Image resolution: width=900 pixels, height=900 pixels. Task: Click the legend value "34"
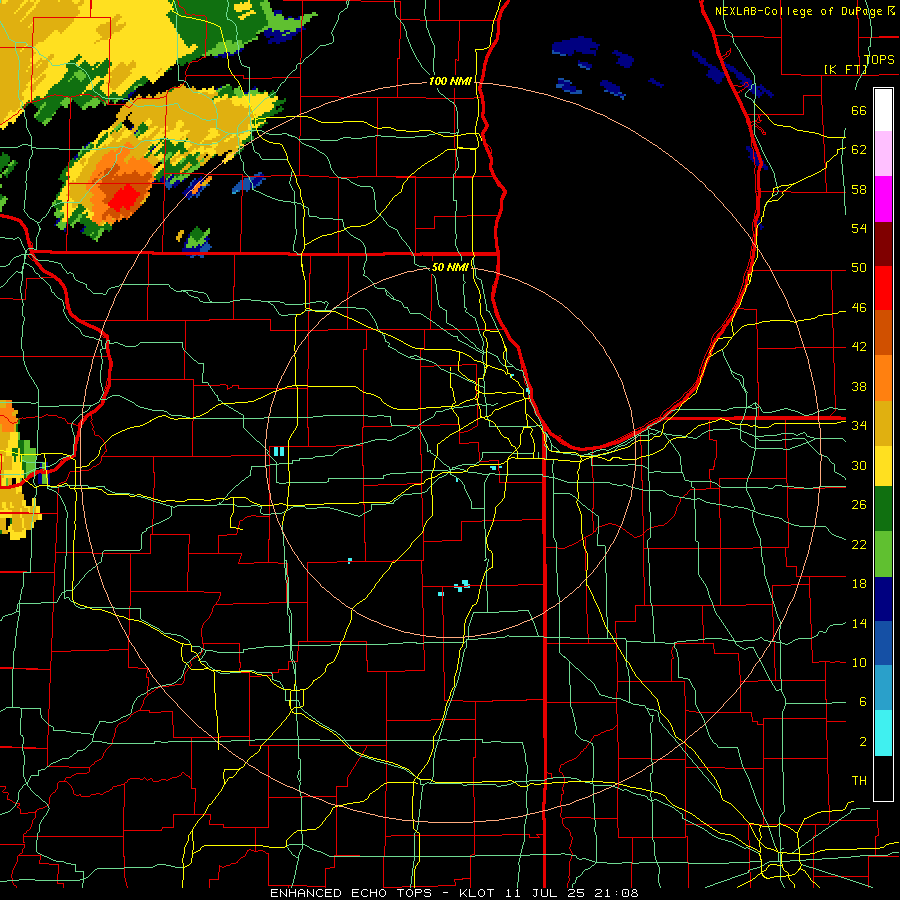pos(859,426)
